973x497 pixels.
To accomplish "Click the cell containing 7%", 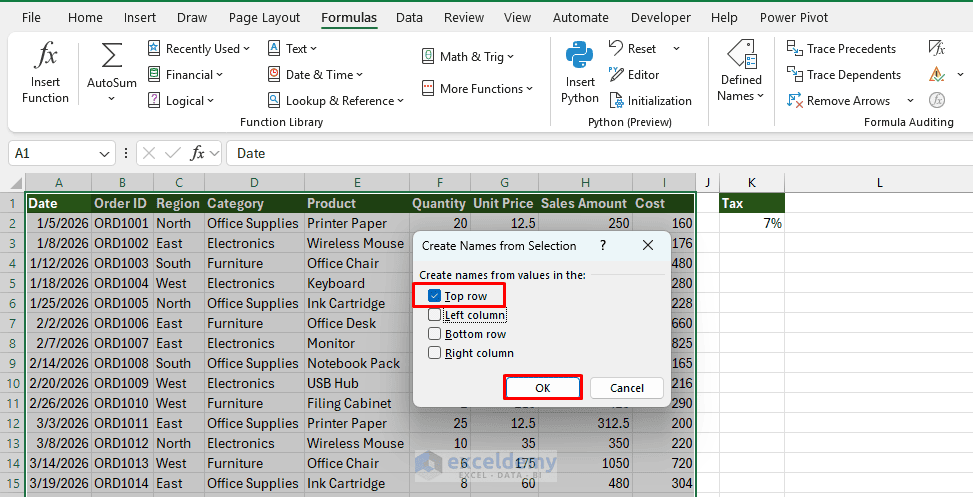I will 751,223.
